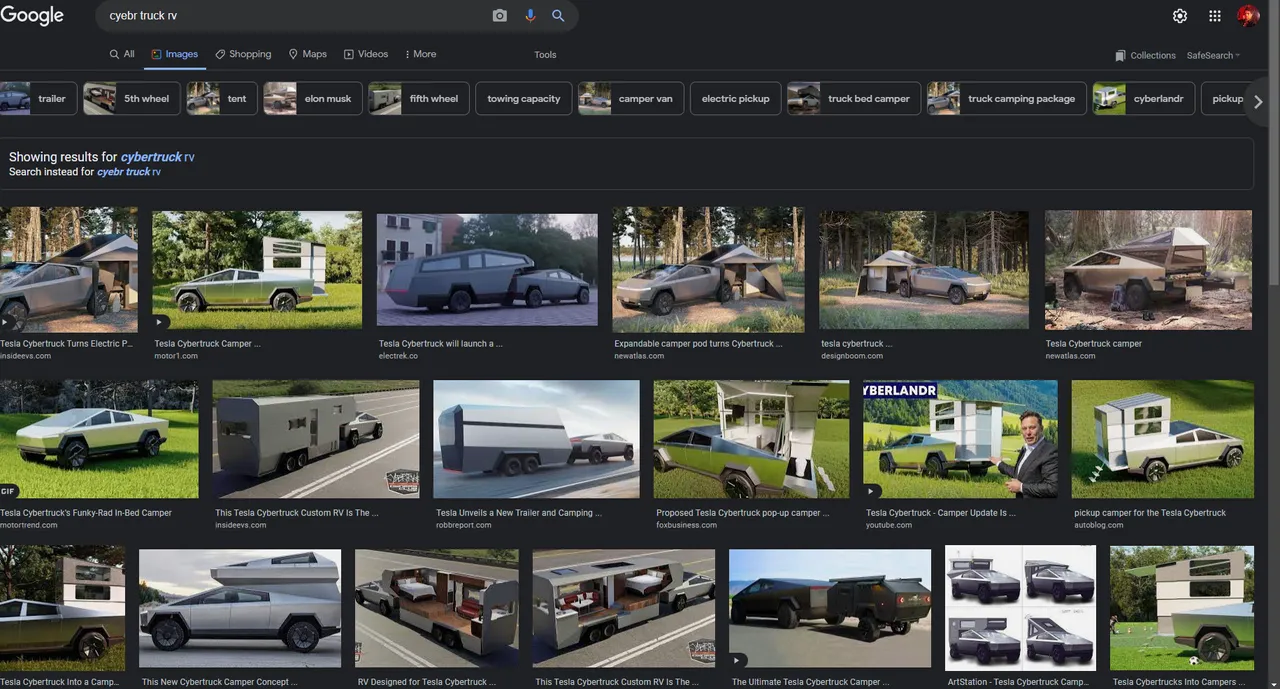This screenshot has height=689, width=1280.
Task: Filter by the '5th wheel' chip
Action: pyautogui.click(x=132, y=99)
